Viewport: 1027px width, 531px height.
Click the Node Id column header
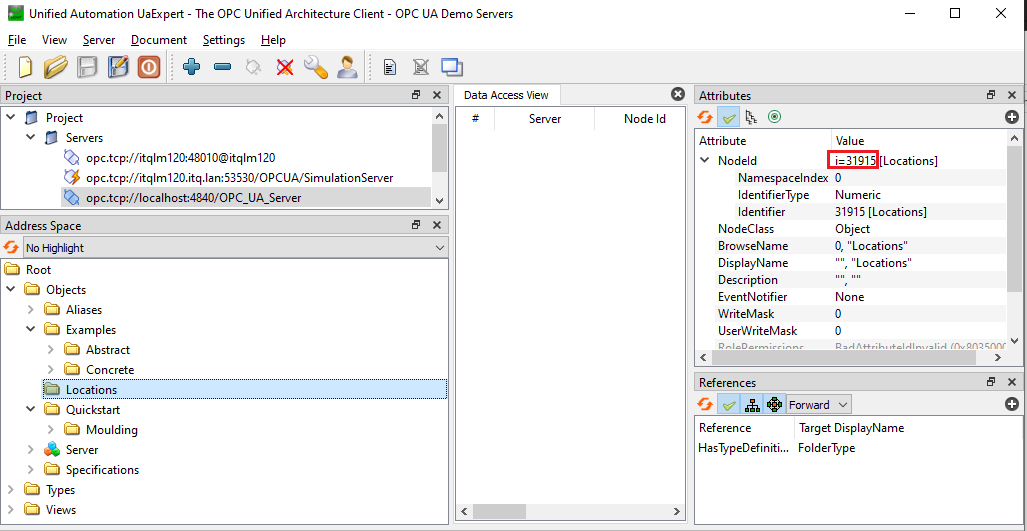pyautogui.click(x=644, y=119)
